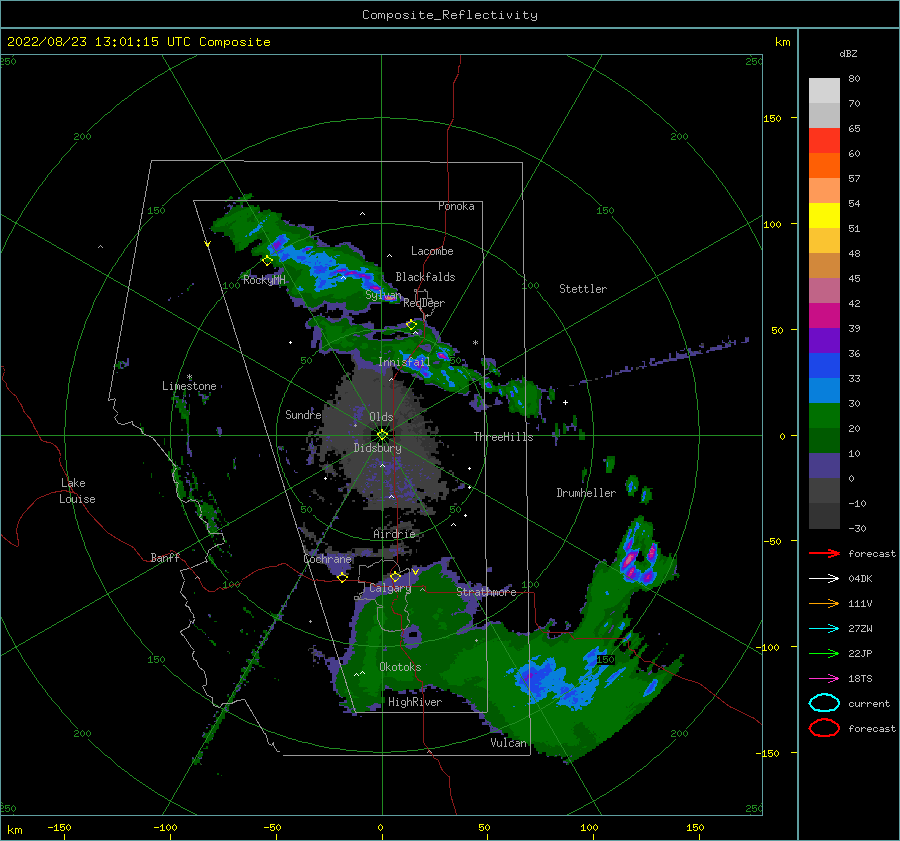Select the cyan current ellipse icon

[824, 703]
